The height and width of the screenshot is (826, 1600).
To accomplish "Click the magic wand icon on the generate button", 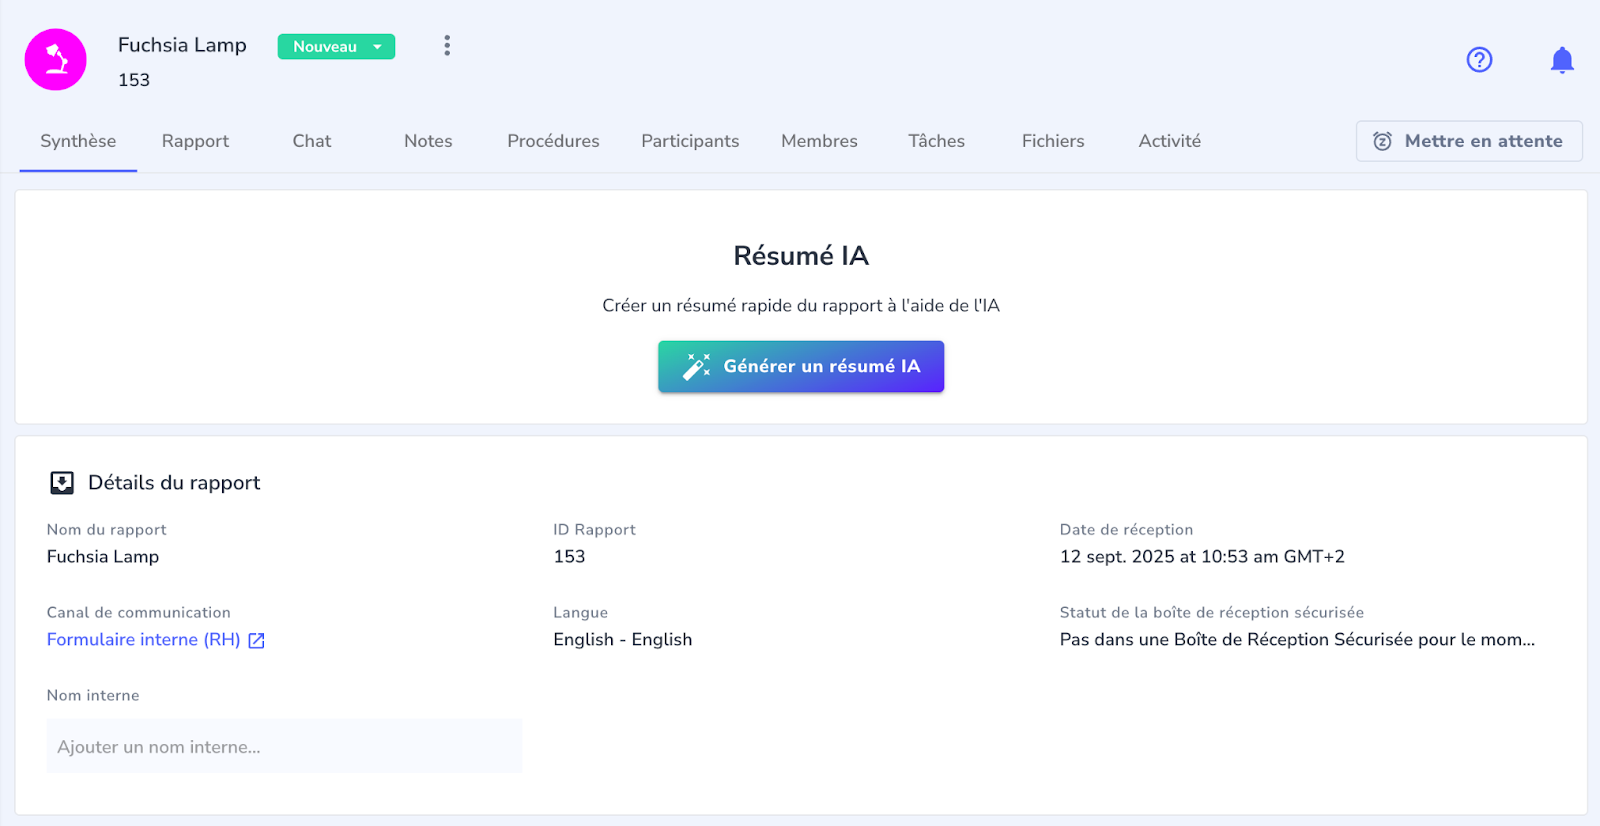I will [x=696, y=366].
